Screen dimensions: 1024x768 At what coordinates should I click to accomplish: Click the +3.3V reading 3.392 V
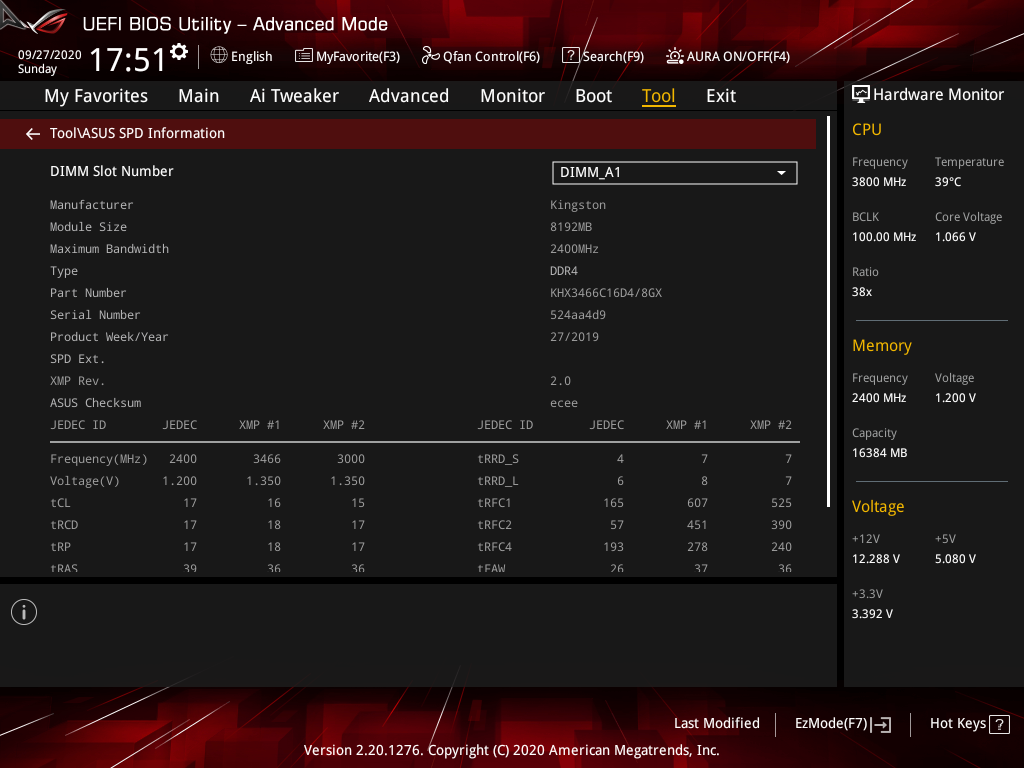tap(872, 614)
